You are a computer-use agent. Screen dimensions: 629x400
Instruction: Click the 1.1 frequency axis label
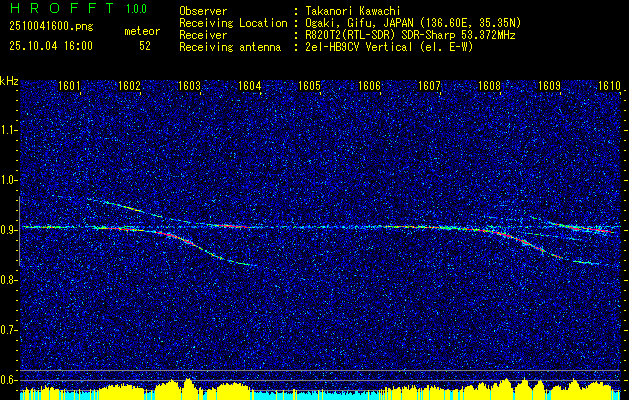tap(8, 130)
